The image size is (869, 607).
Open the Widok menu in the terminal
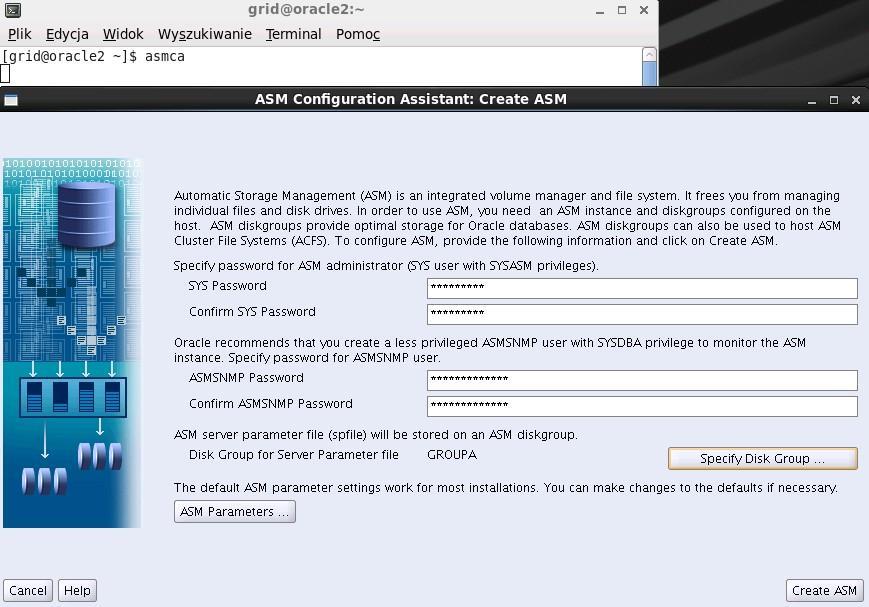[123, 34]
